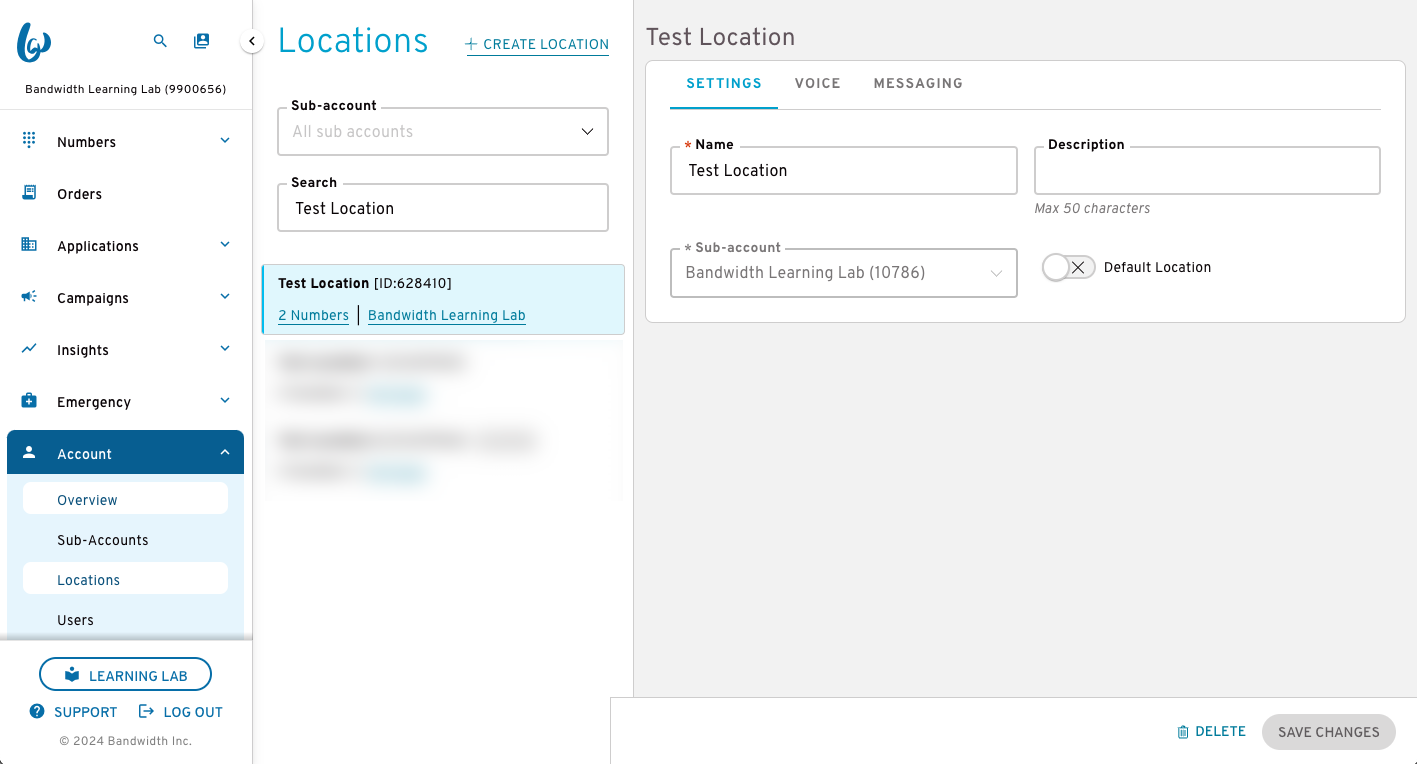Open the search magnifier icon

point(160,41)
